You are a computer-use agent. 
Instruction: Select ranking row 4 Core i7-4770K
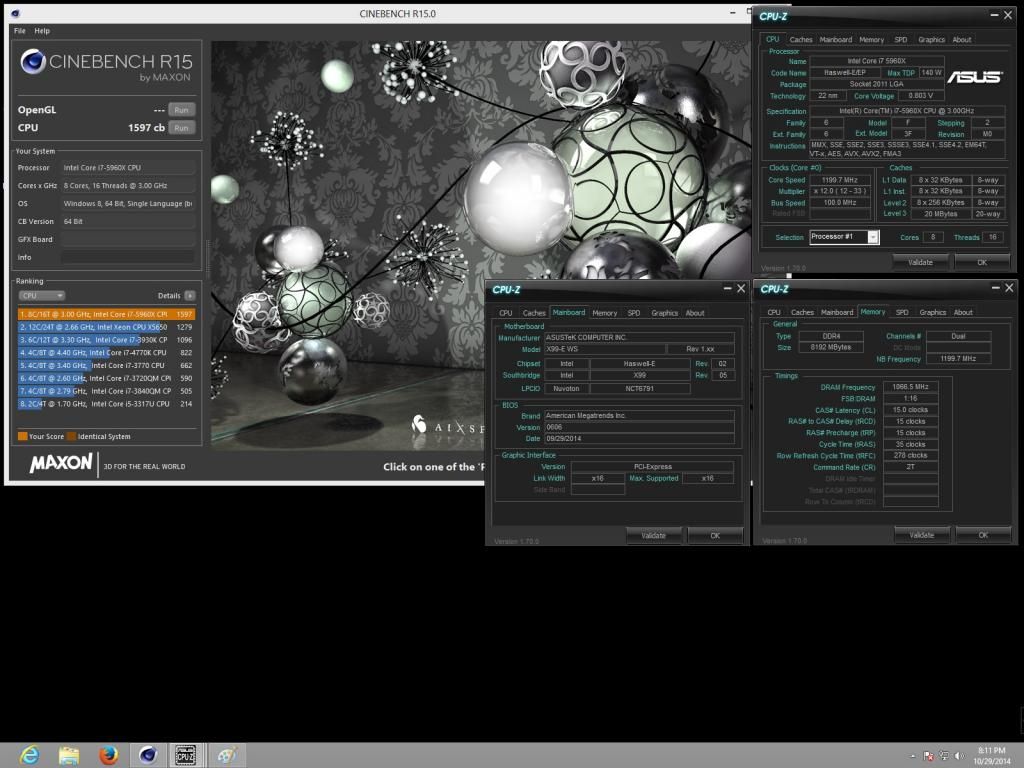(x=106, y=353)
